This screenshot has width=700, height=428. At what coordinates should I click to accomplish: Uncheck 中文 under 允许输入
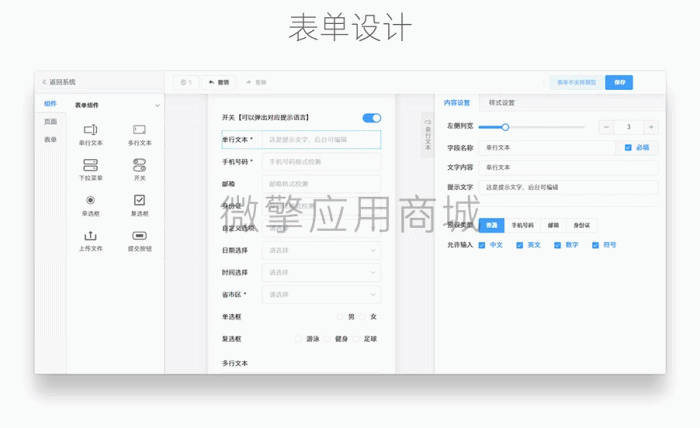click(x=482, y=245)
